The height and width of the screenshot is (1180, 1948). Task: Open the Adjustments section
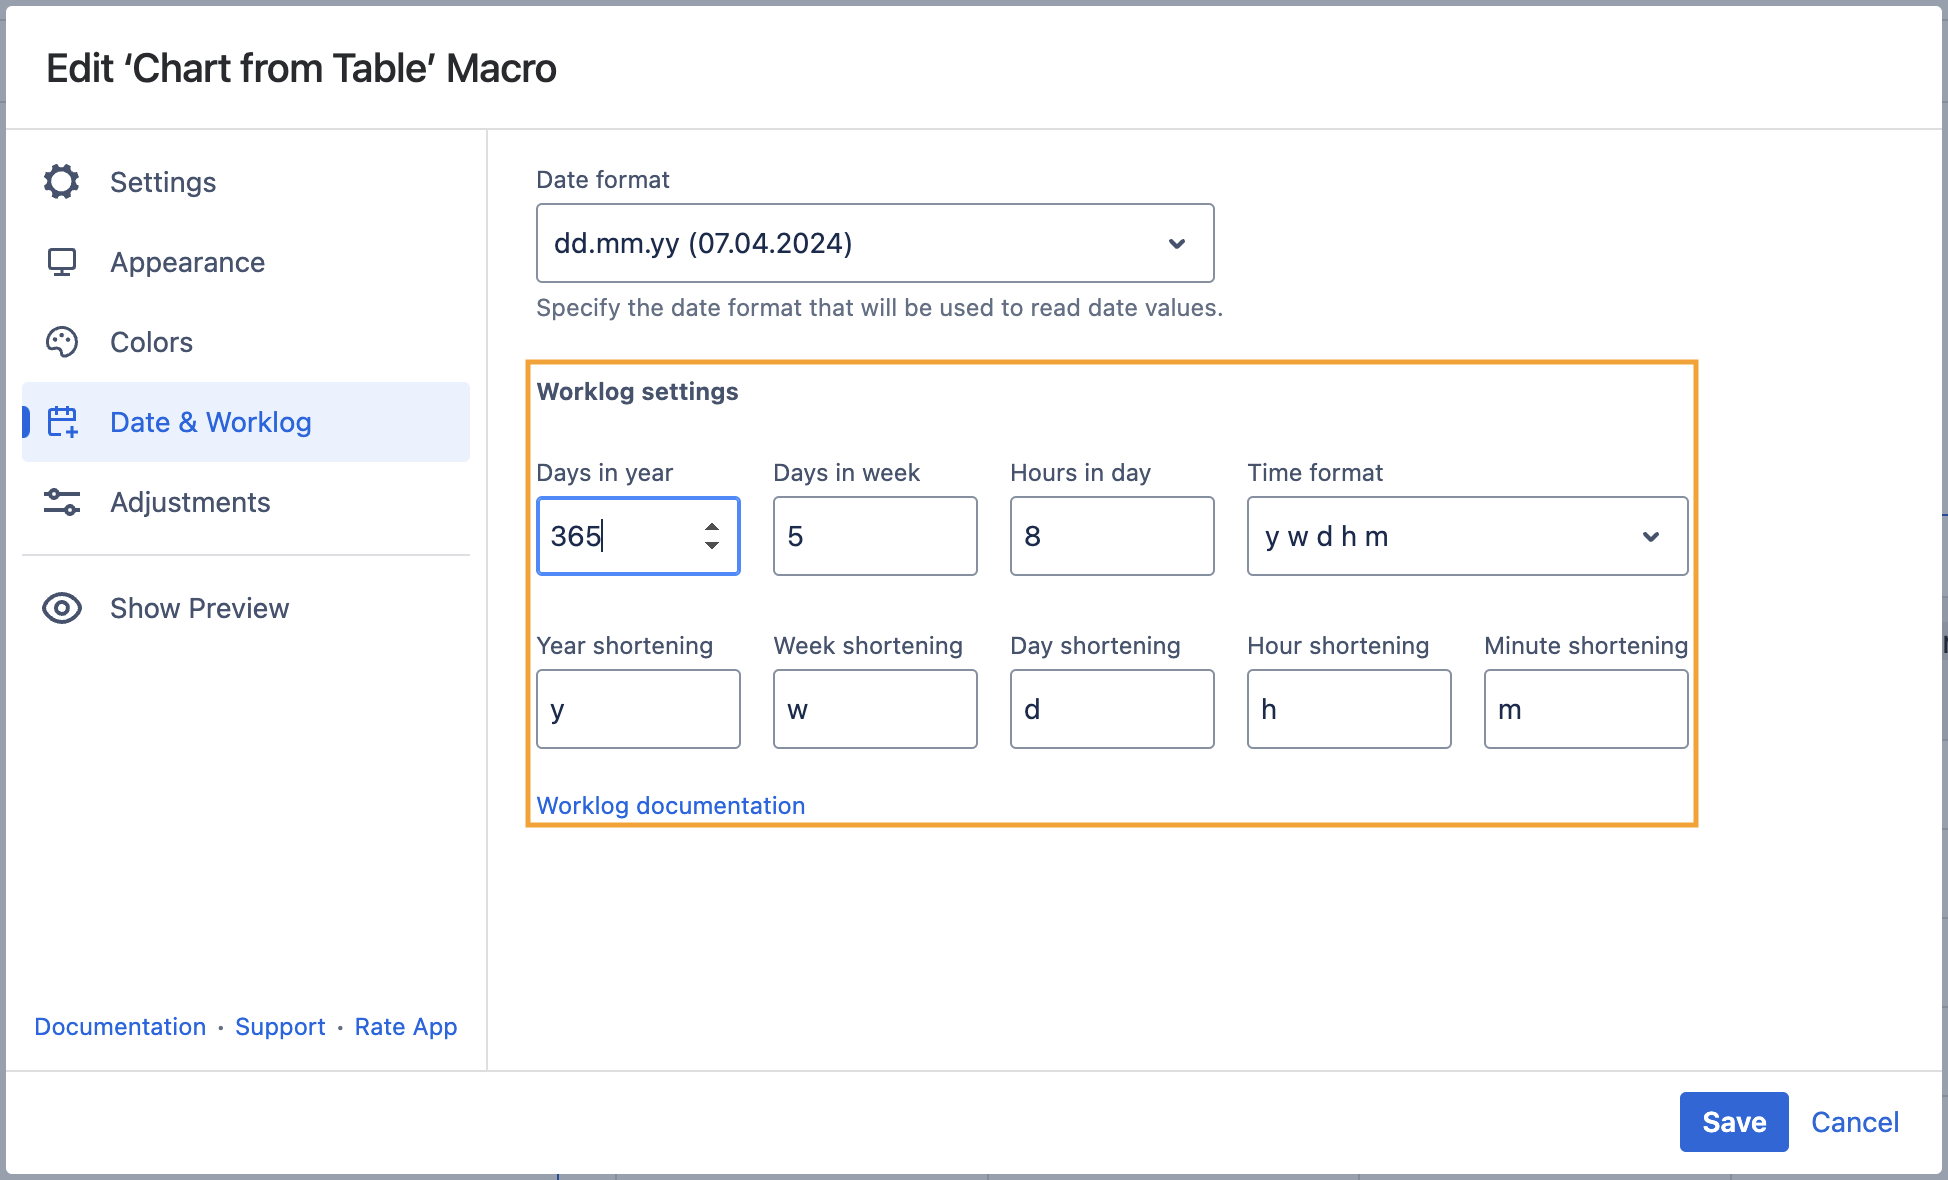[x=190, y=502]
